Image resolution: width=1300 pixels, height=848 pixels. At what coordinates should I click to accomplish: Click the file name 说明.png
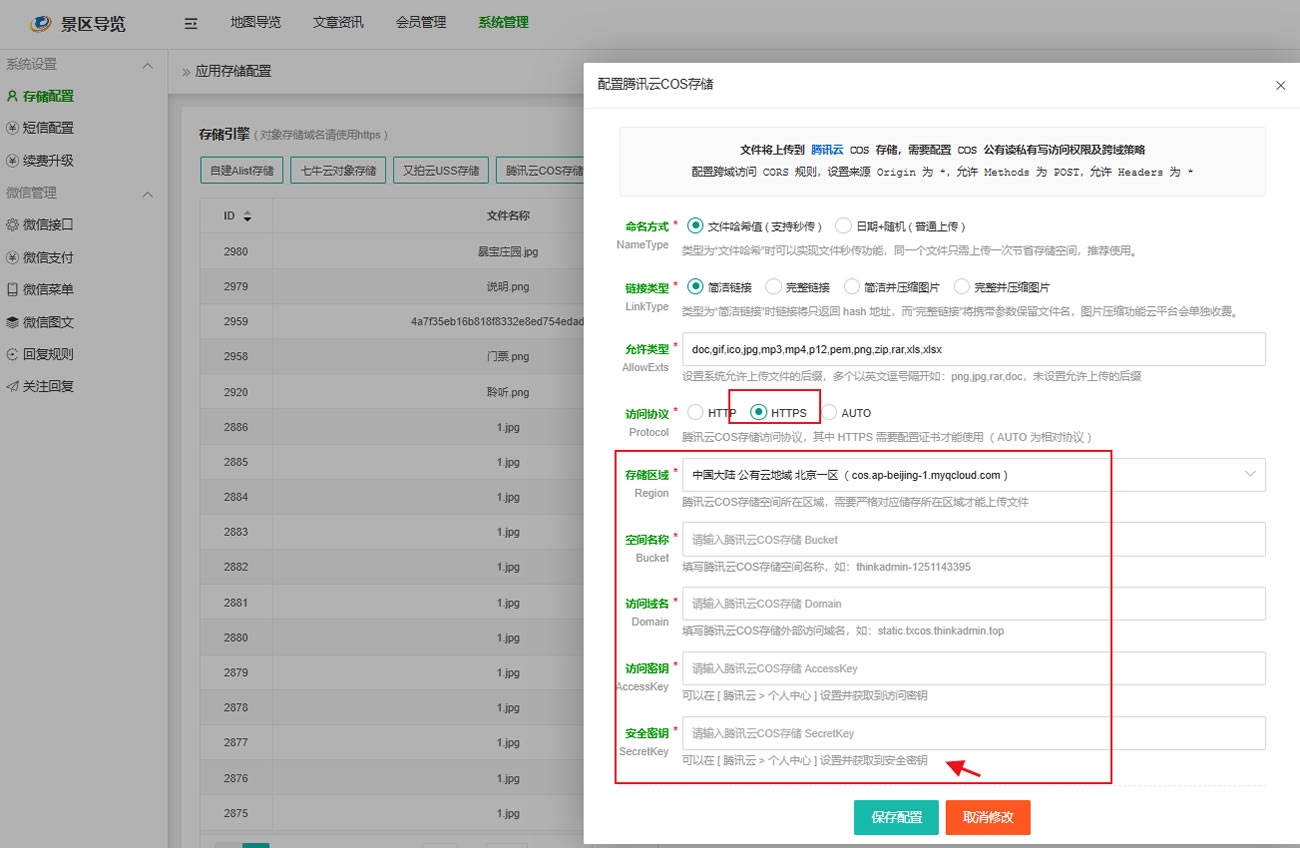click(508, 287)
